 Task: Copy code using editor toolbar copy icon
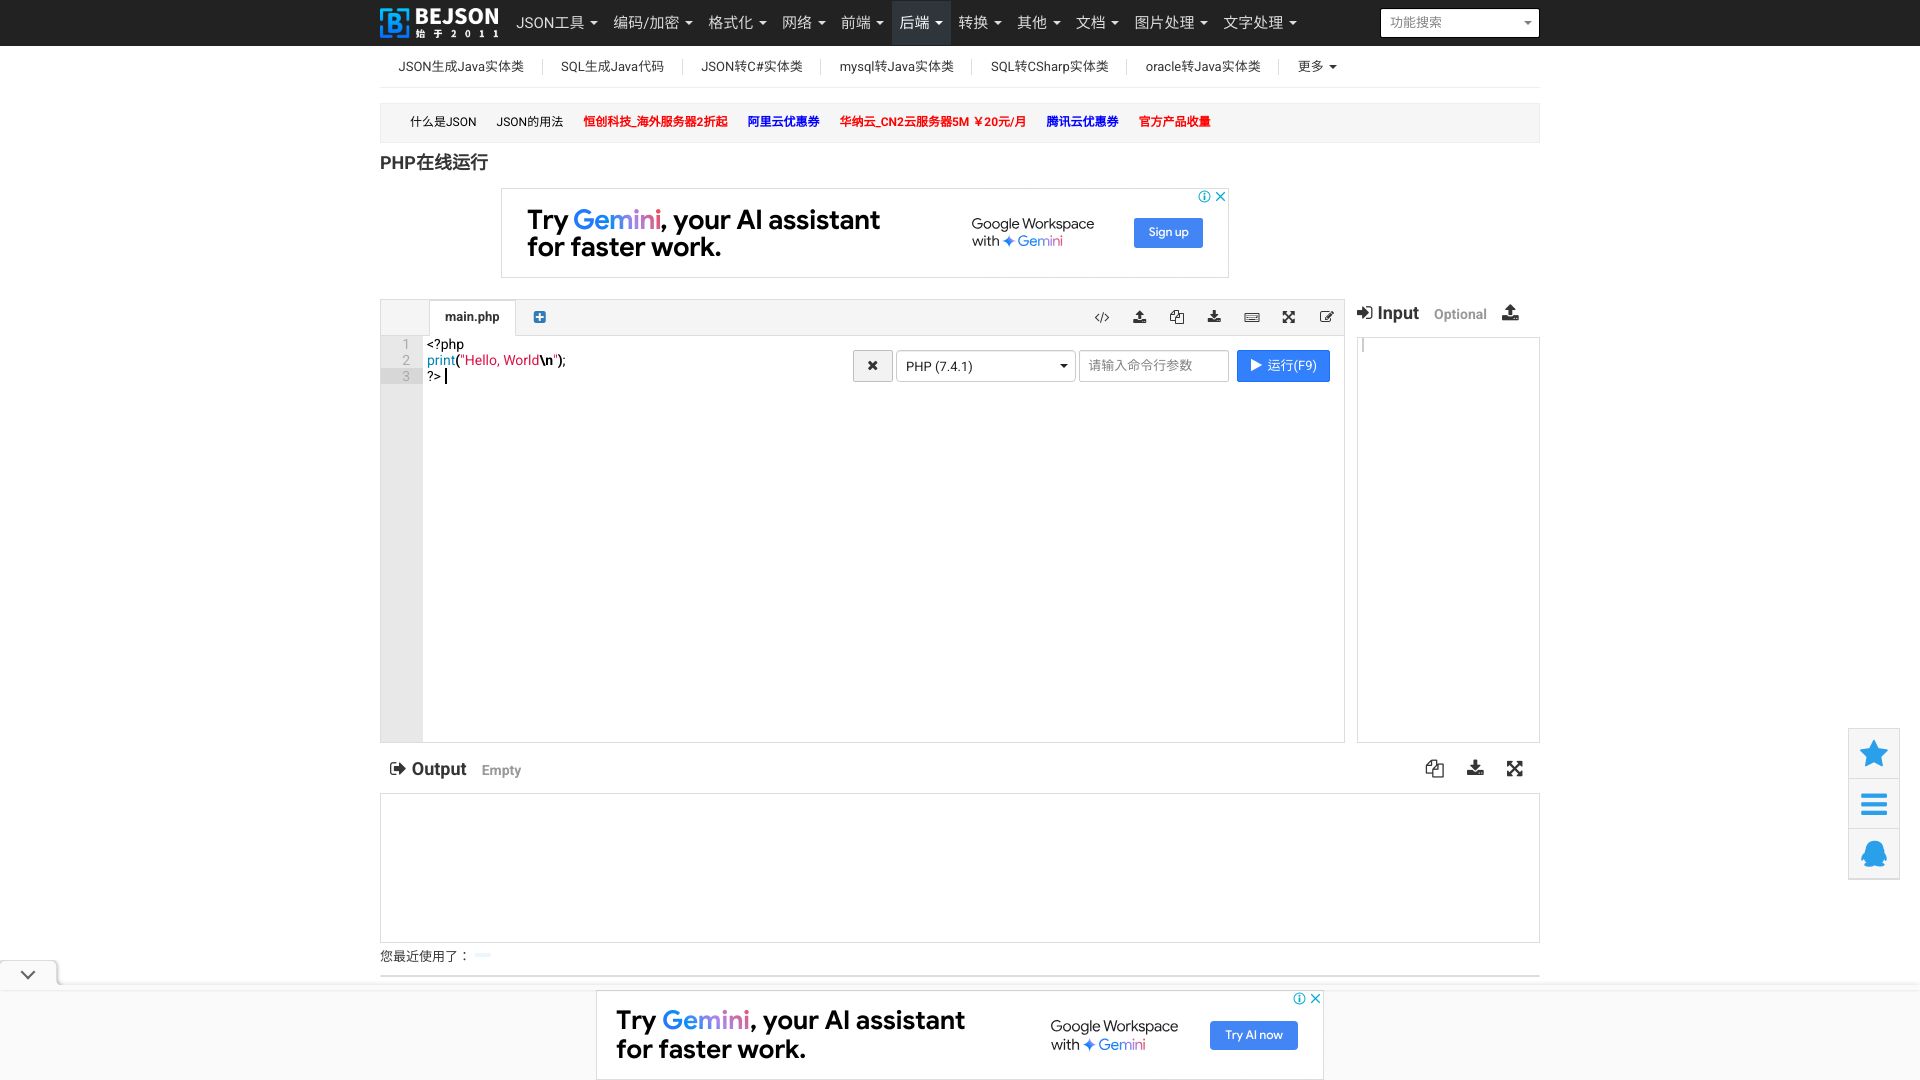pyautogui.click(x=1176, y=317)
